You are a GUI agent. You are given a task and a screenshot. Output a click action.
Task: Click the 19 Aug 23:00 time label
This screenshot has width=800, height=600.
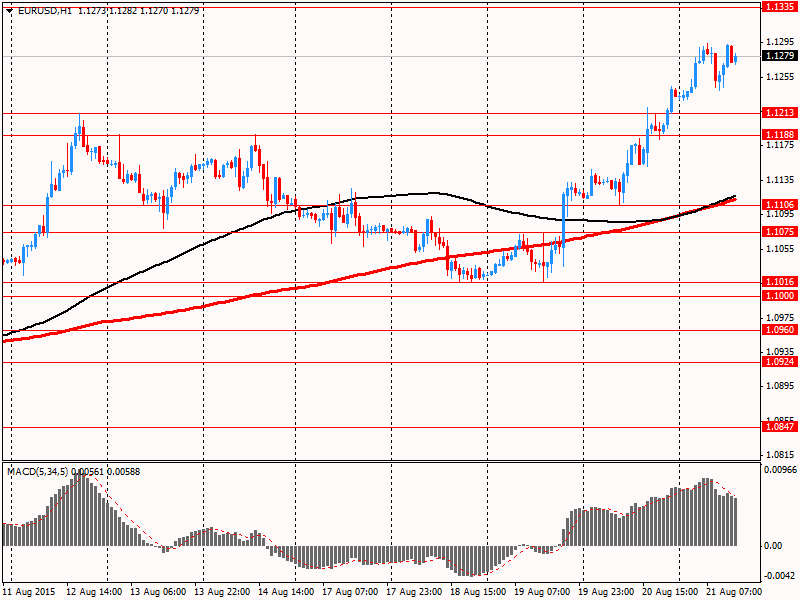pos(606,592)
